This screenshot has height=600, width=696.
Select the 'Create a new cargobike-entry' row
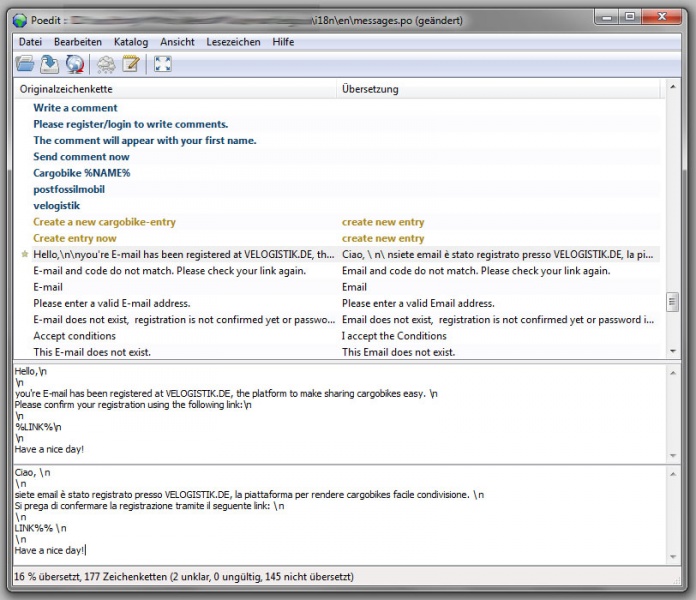click(x=104, y=222)
